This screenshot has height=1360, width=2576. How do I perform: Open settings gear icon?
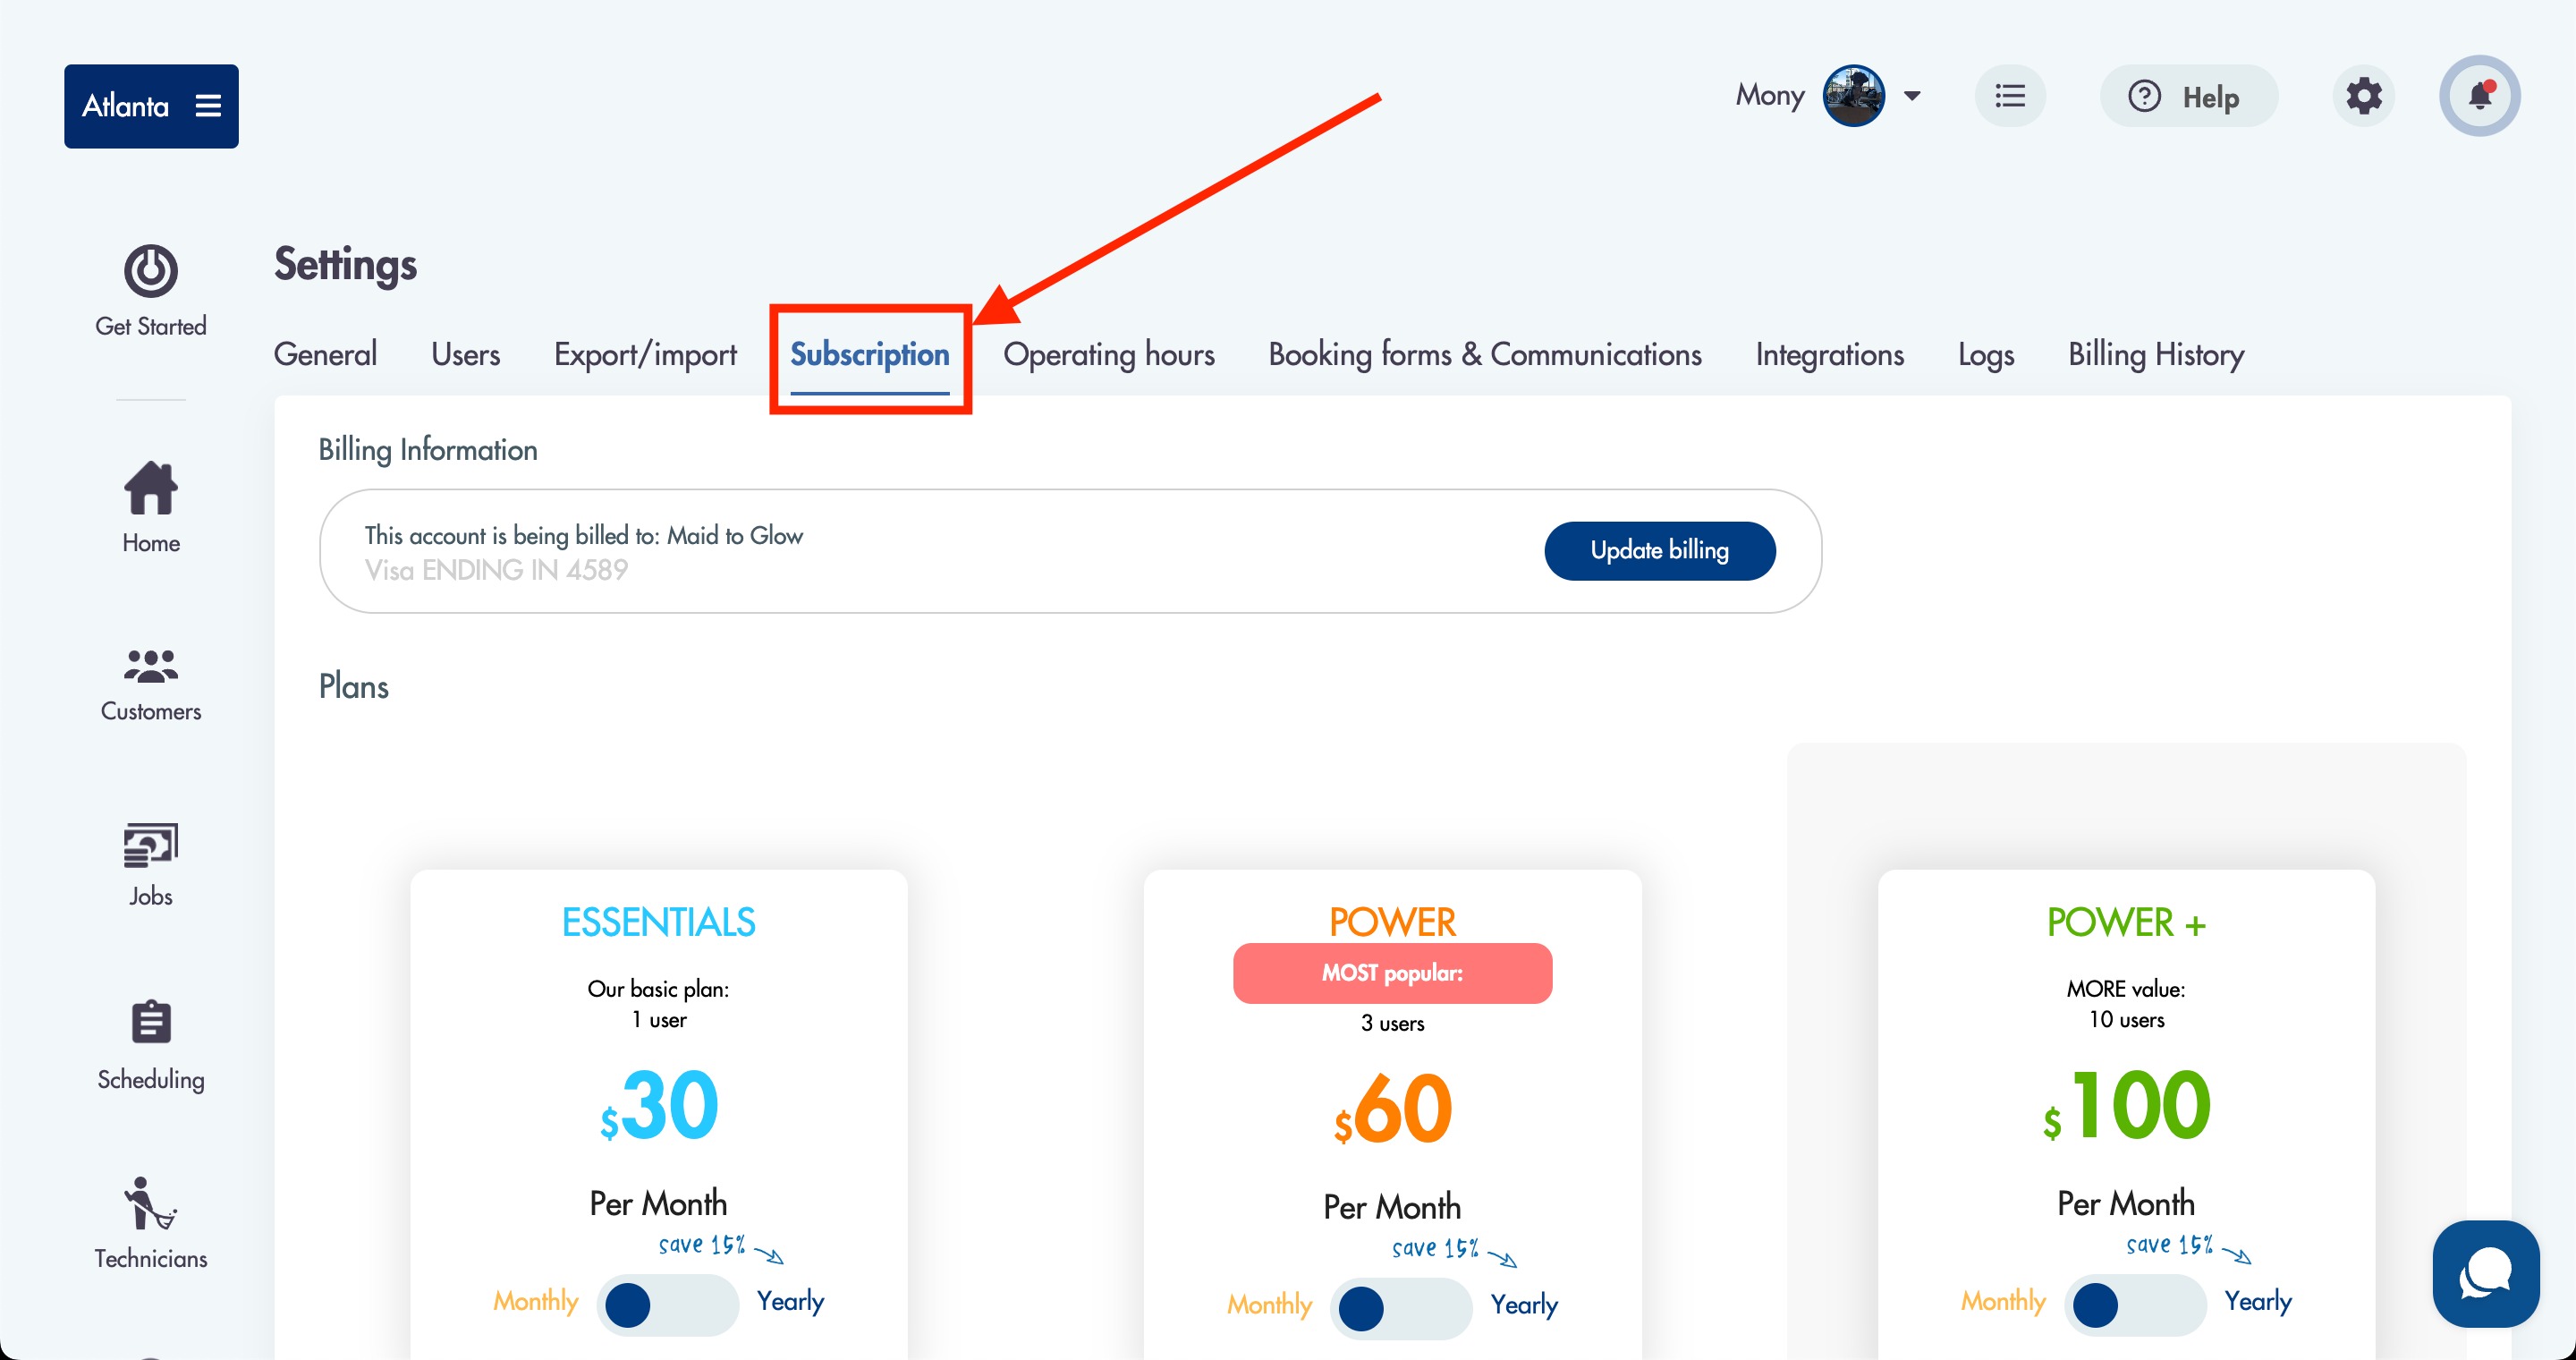[2364, 96]
